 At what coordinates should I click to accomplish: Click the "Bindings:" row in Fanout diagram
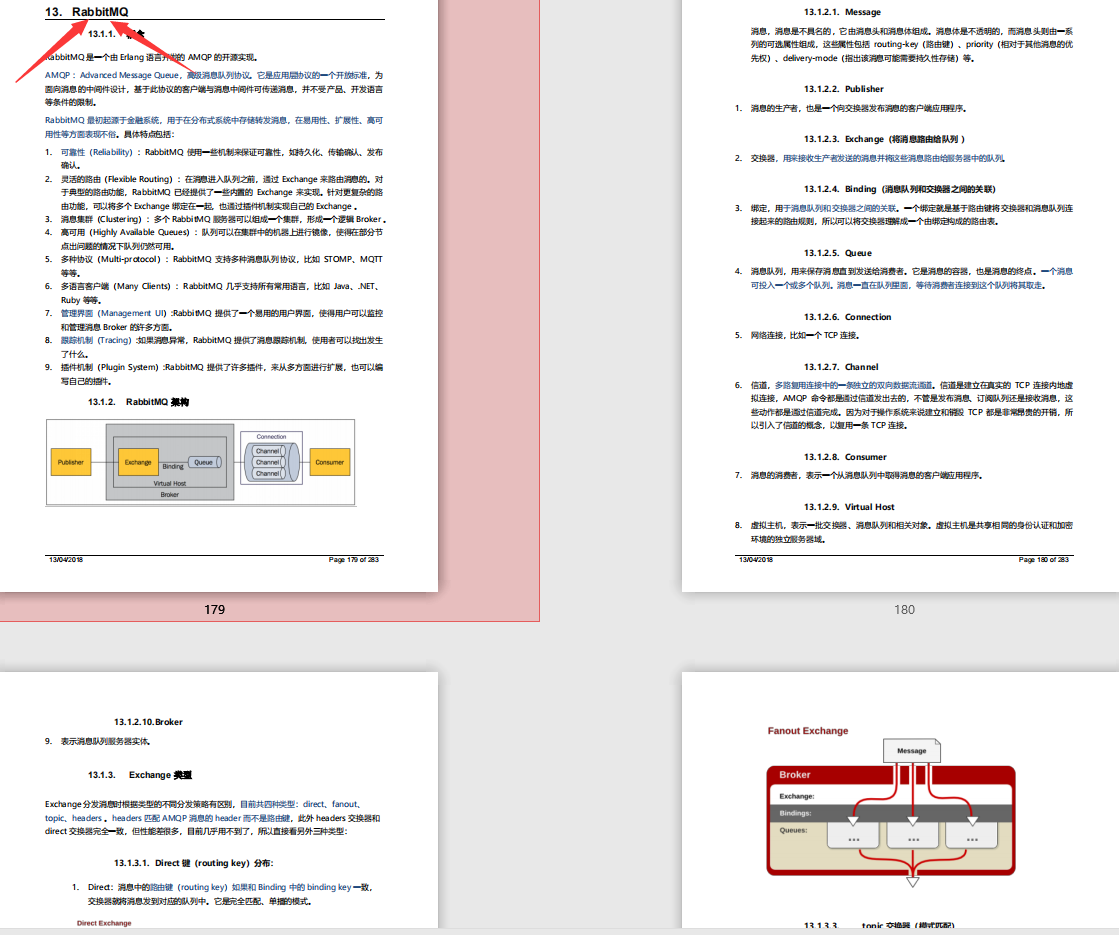[x=892, y=813]
